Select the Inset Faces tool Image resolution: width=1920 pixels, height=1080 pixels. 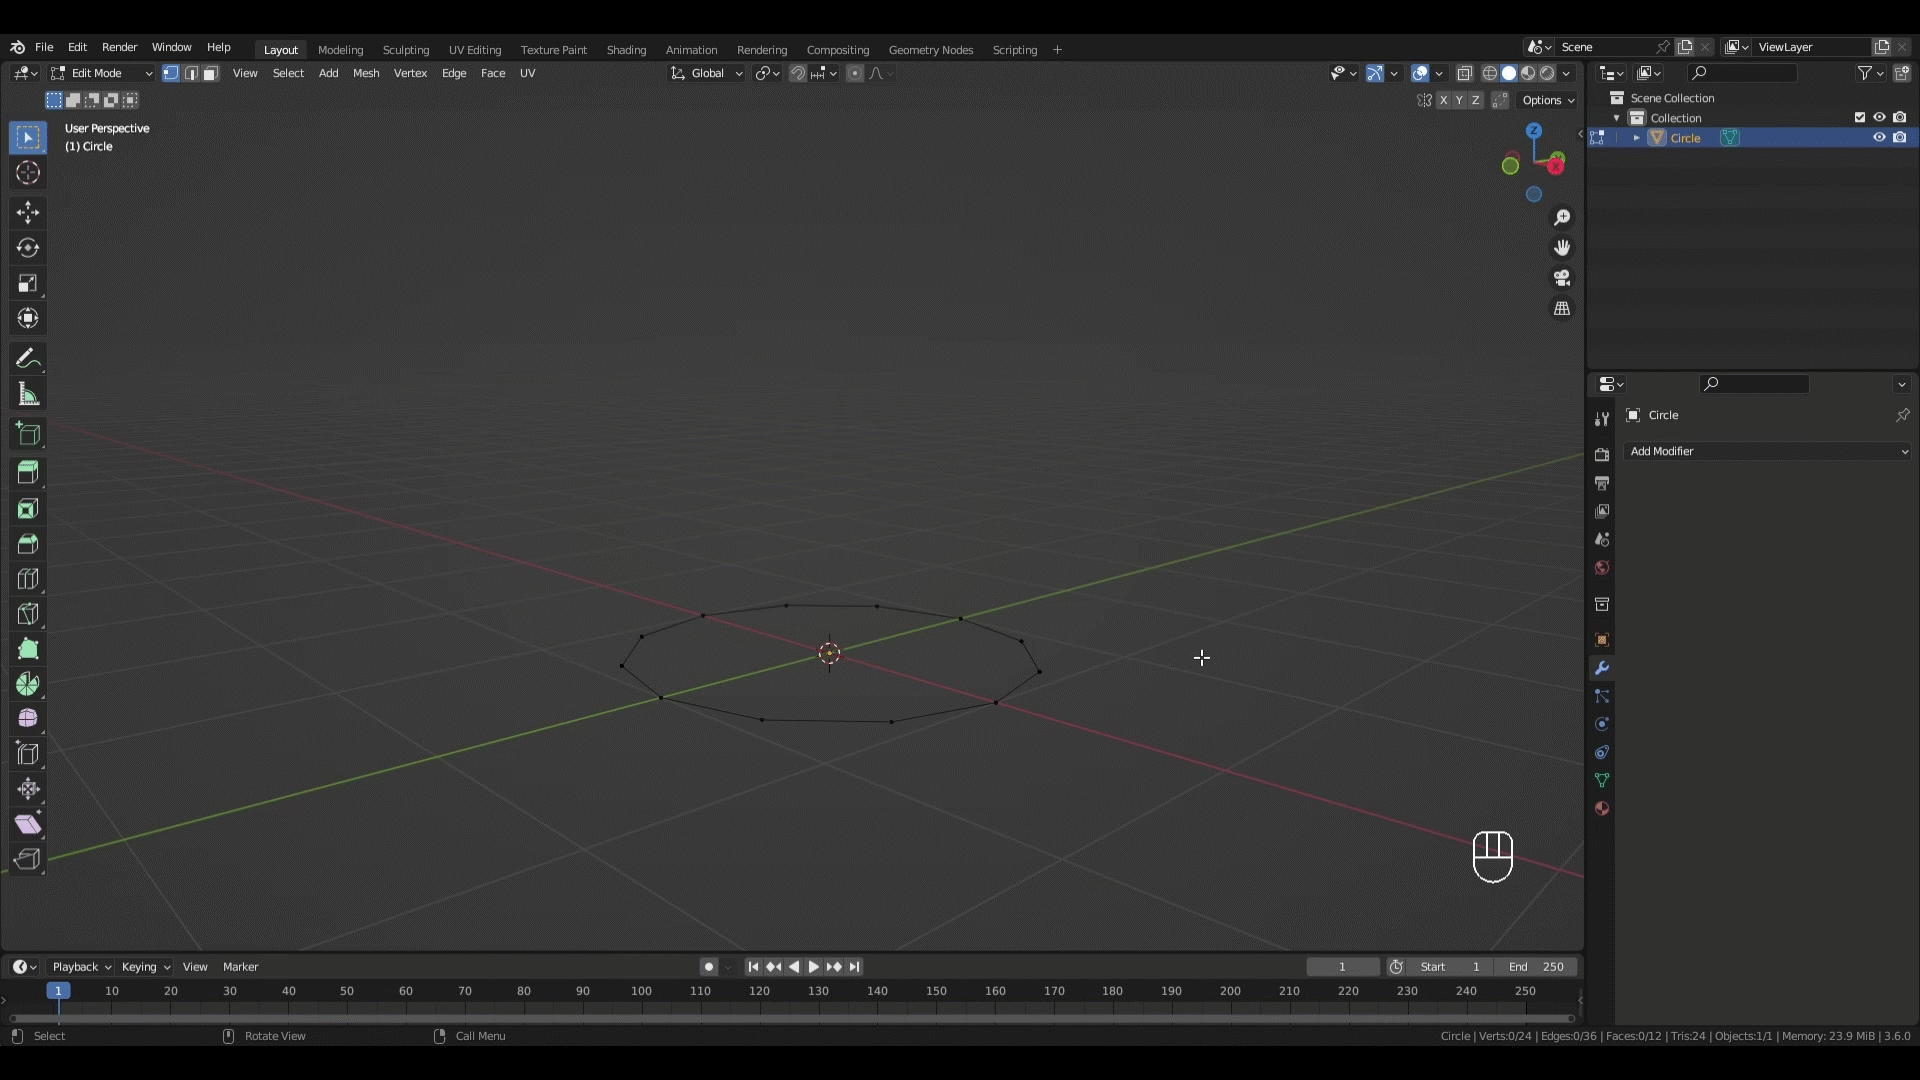coord(28,509)
